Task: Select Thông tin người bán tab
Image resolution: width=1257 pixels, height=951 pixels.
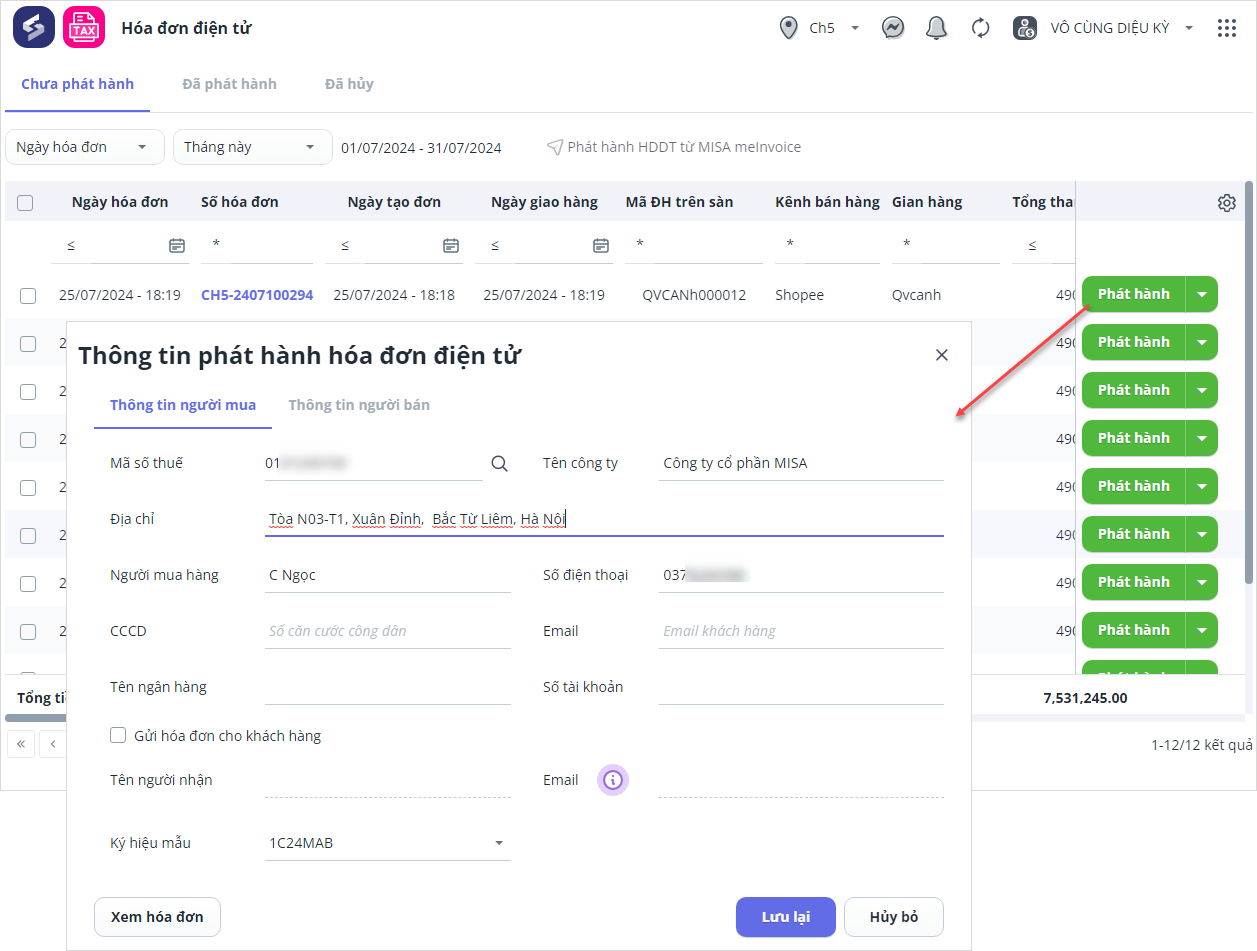Action: [x=359, y=405]
